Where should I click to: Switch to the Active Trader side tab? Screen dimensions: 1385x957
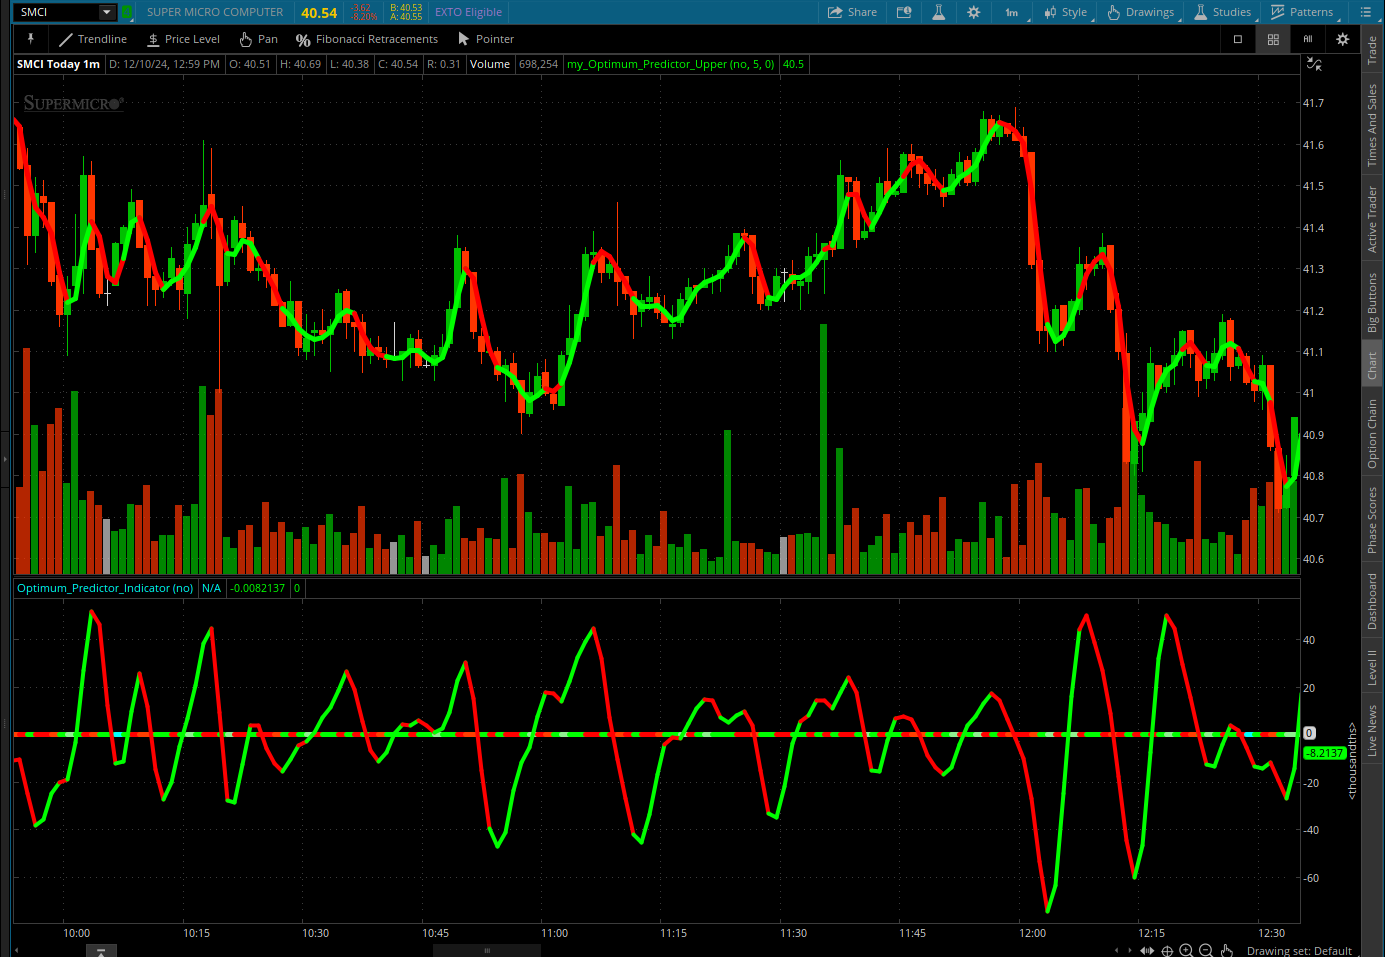coord(1372,219)
